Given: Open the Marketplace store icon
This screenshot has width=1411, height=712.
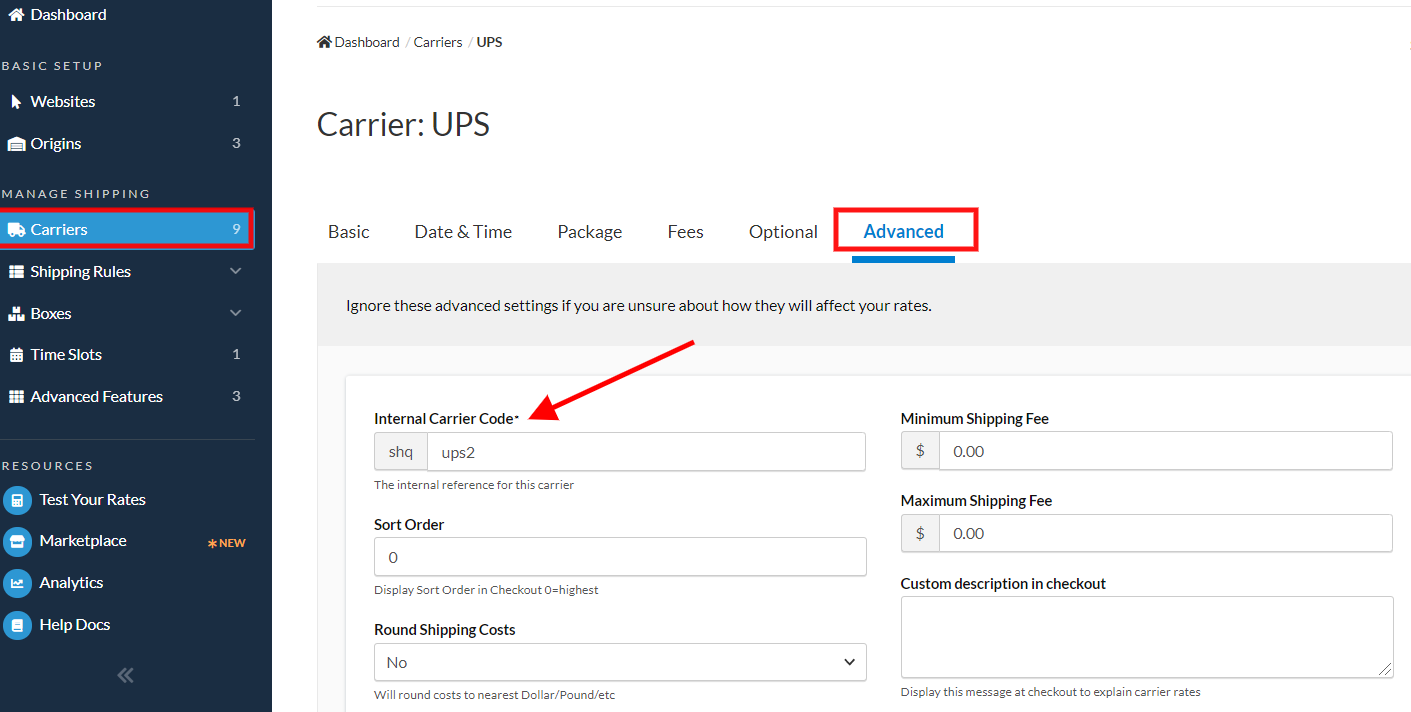Looking at the screenshot, I should pos(17,541).
